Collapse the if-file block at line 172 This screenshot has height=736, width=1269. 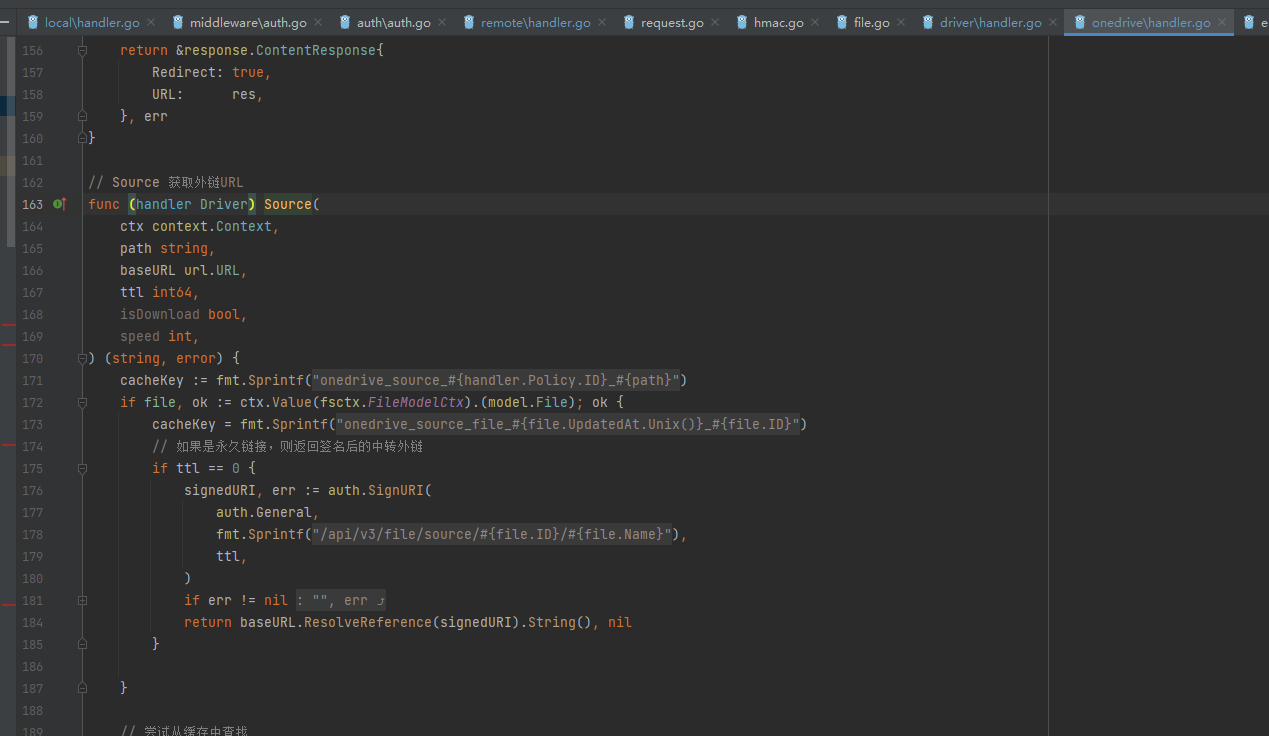82,402
